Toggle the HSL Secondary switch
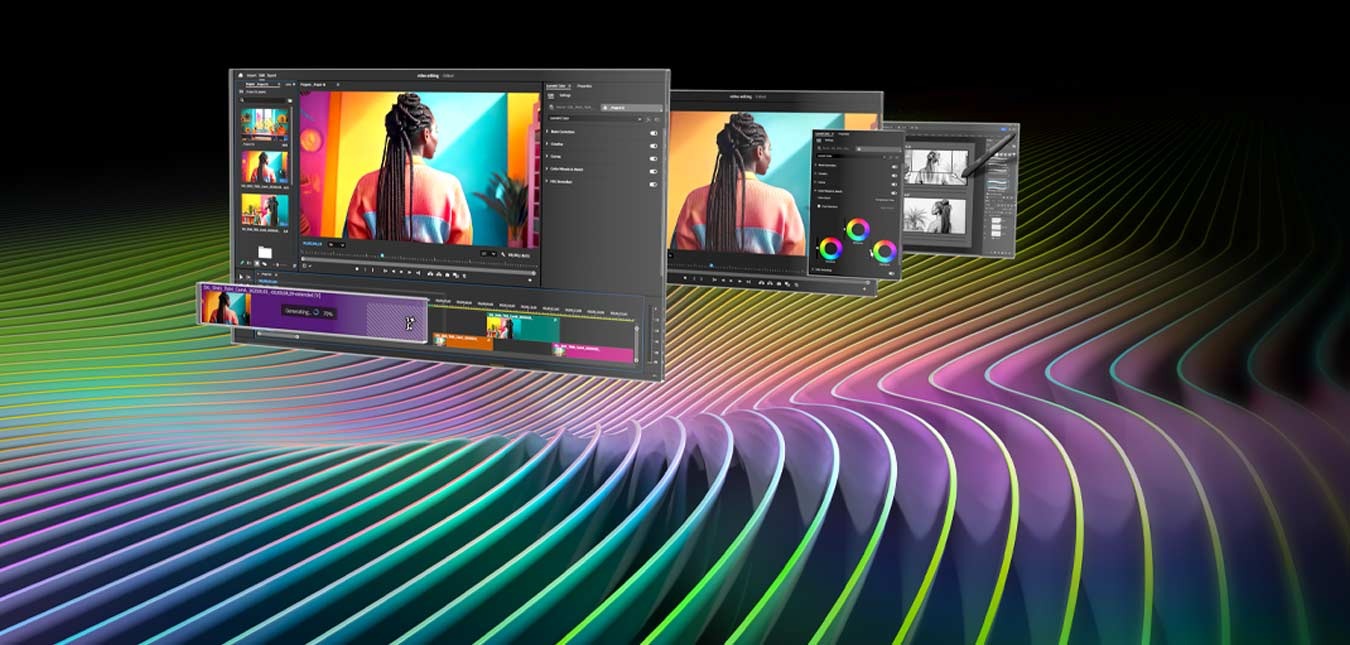 tap(654, 184)
